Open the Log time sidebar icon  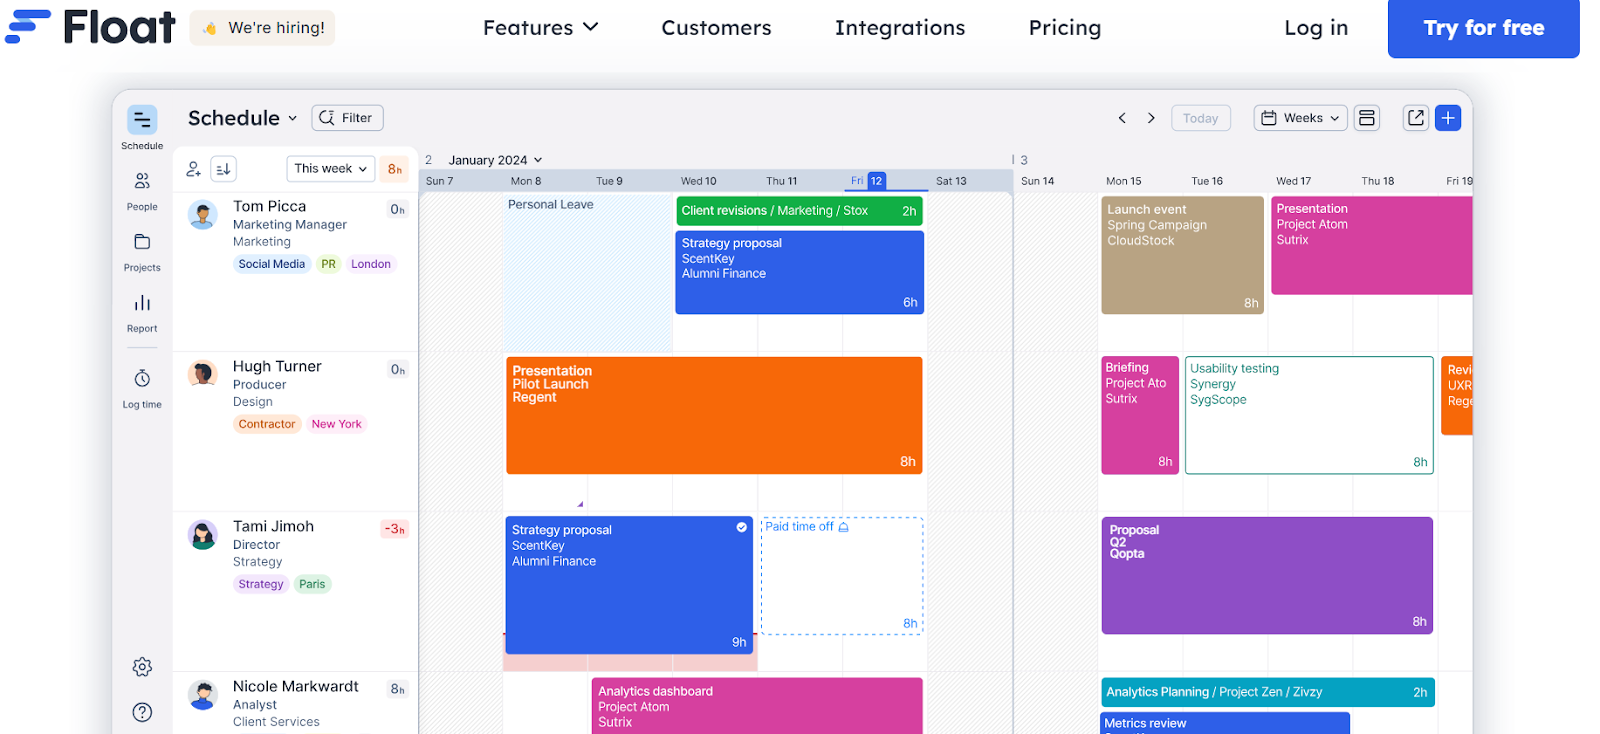tap(142, 379)
